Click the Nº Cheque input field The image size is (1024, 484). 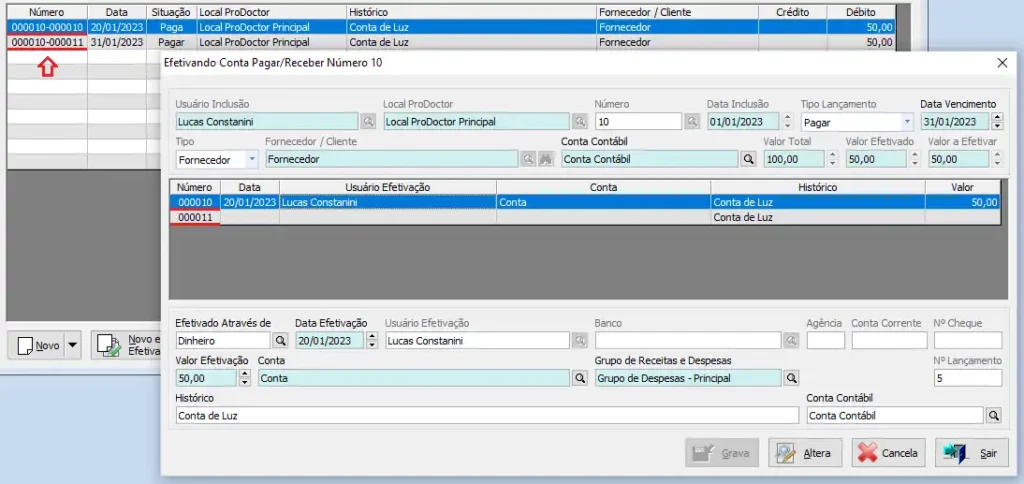coord(968,340)
